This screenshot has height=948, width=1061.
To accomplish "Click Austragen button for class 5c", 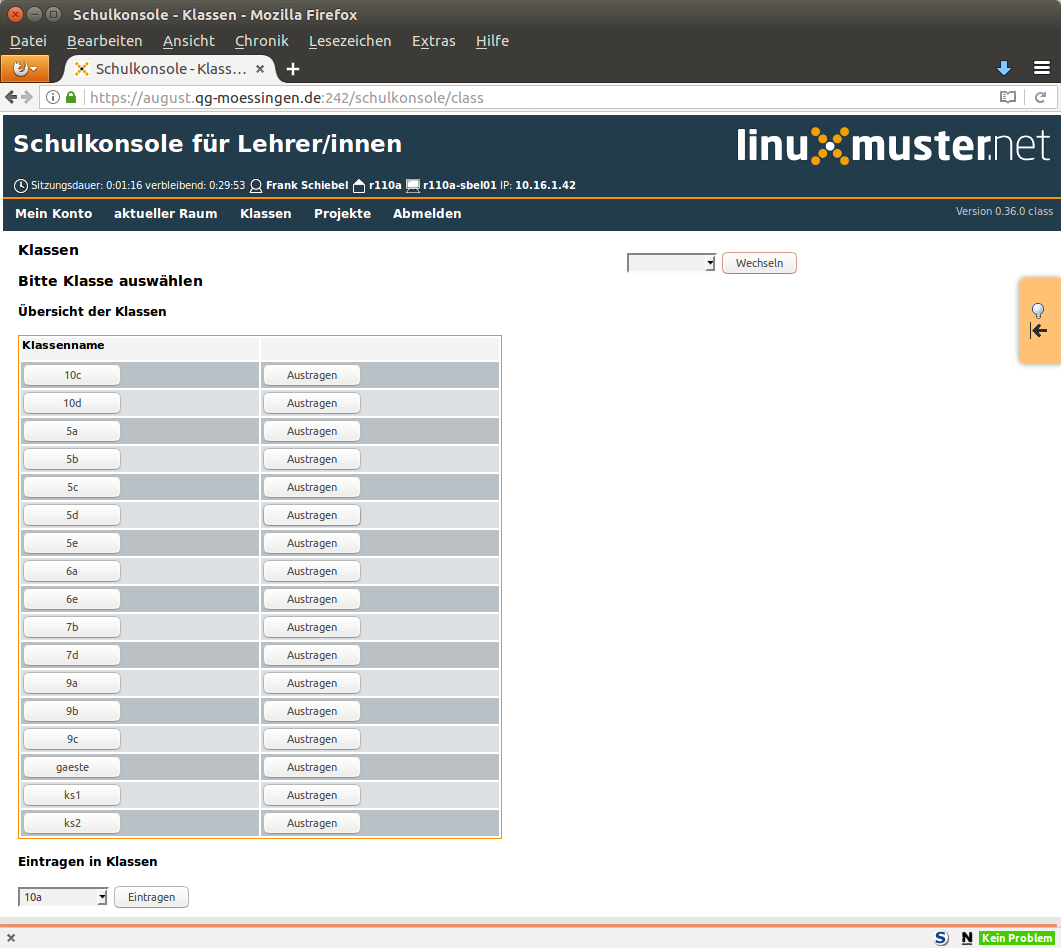I will (311, 487).
